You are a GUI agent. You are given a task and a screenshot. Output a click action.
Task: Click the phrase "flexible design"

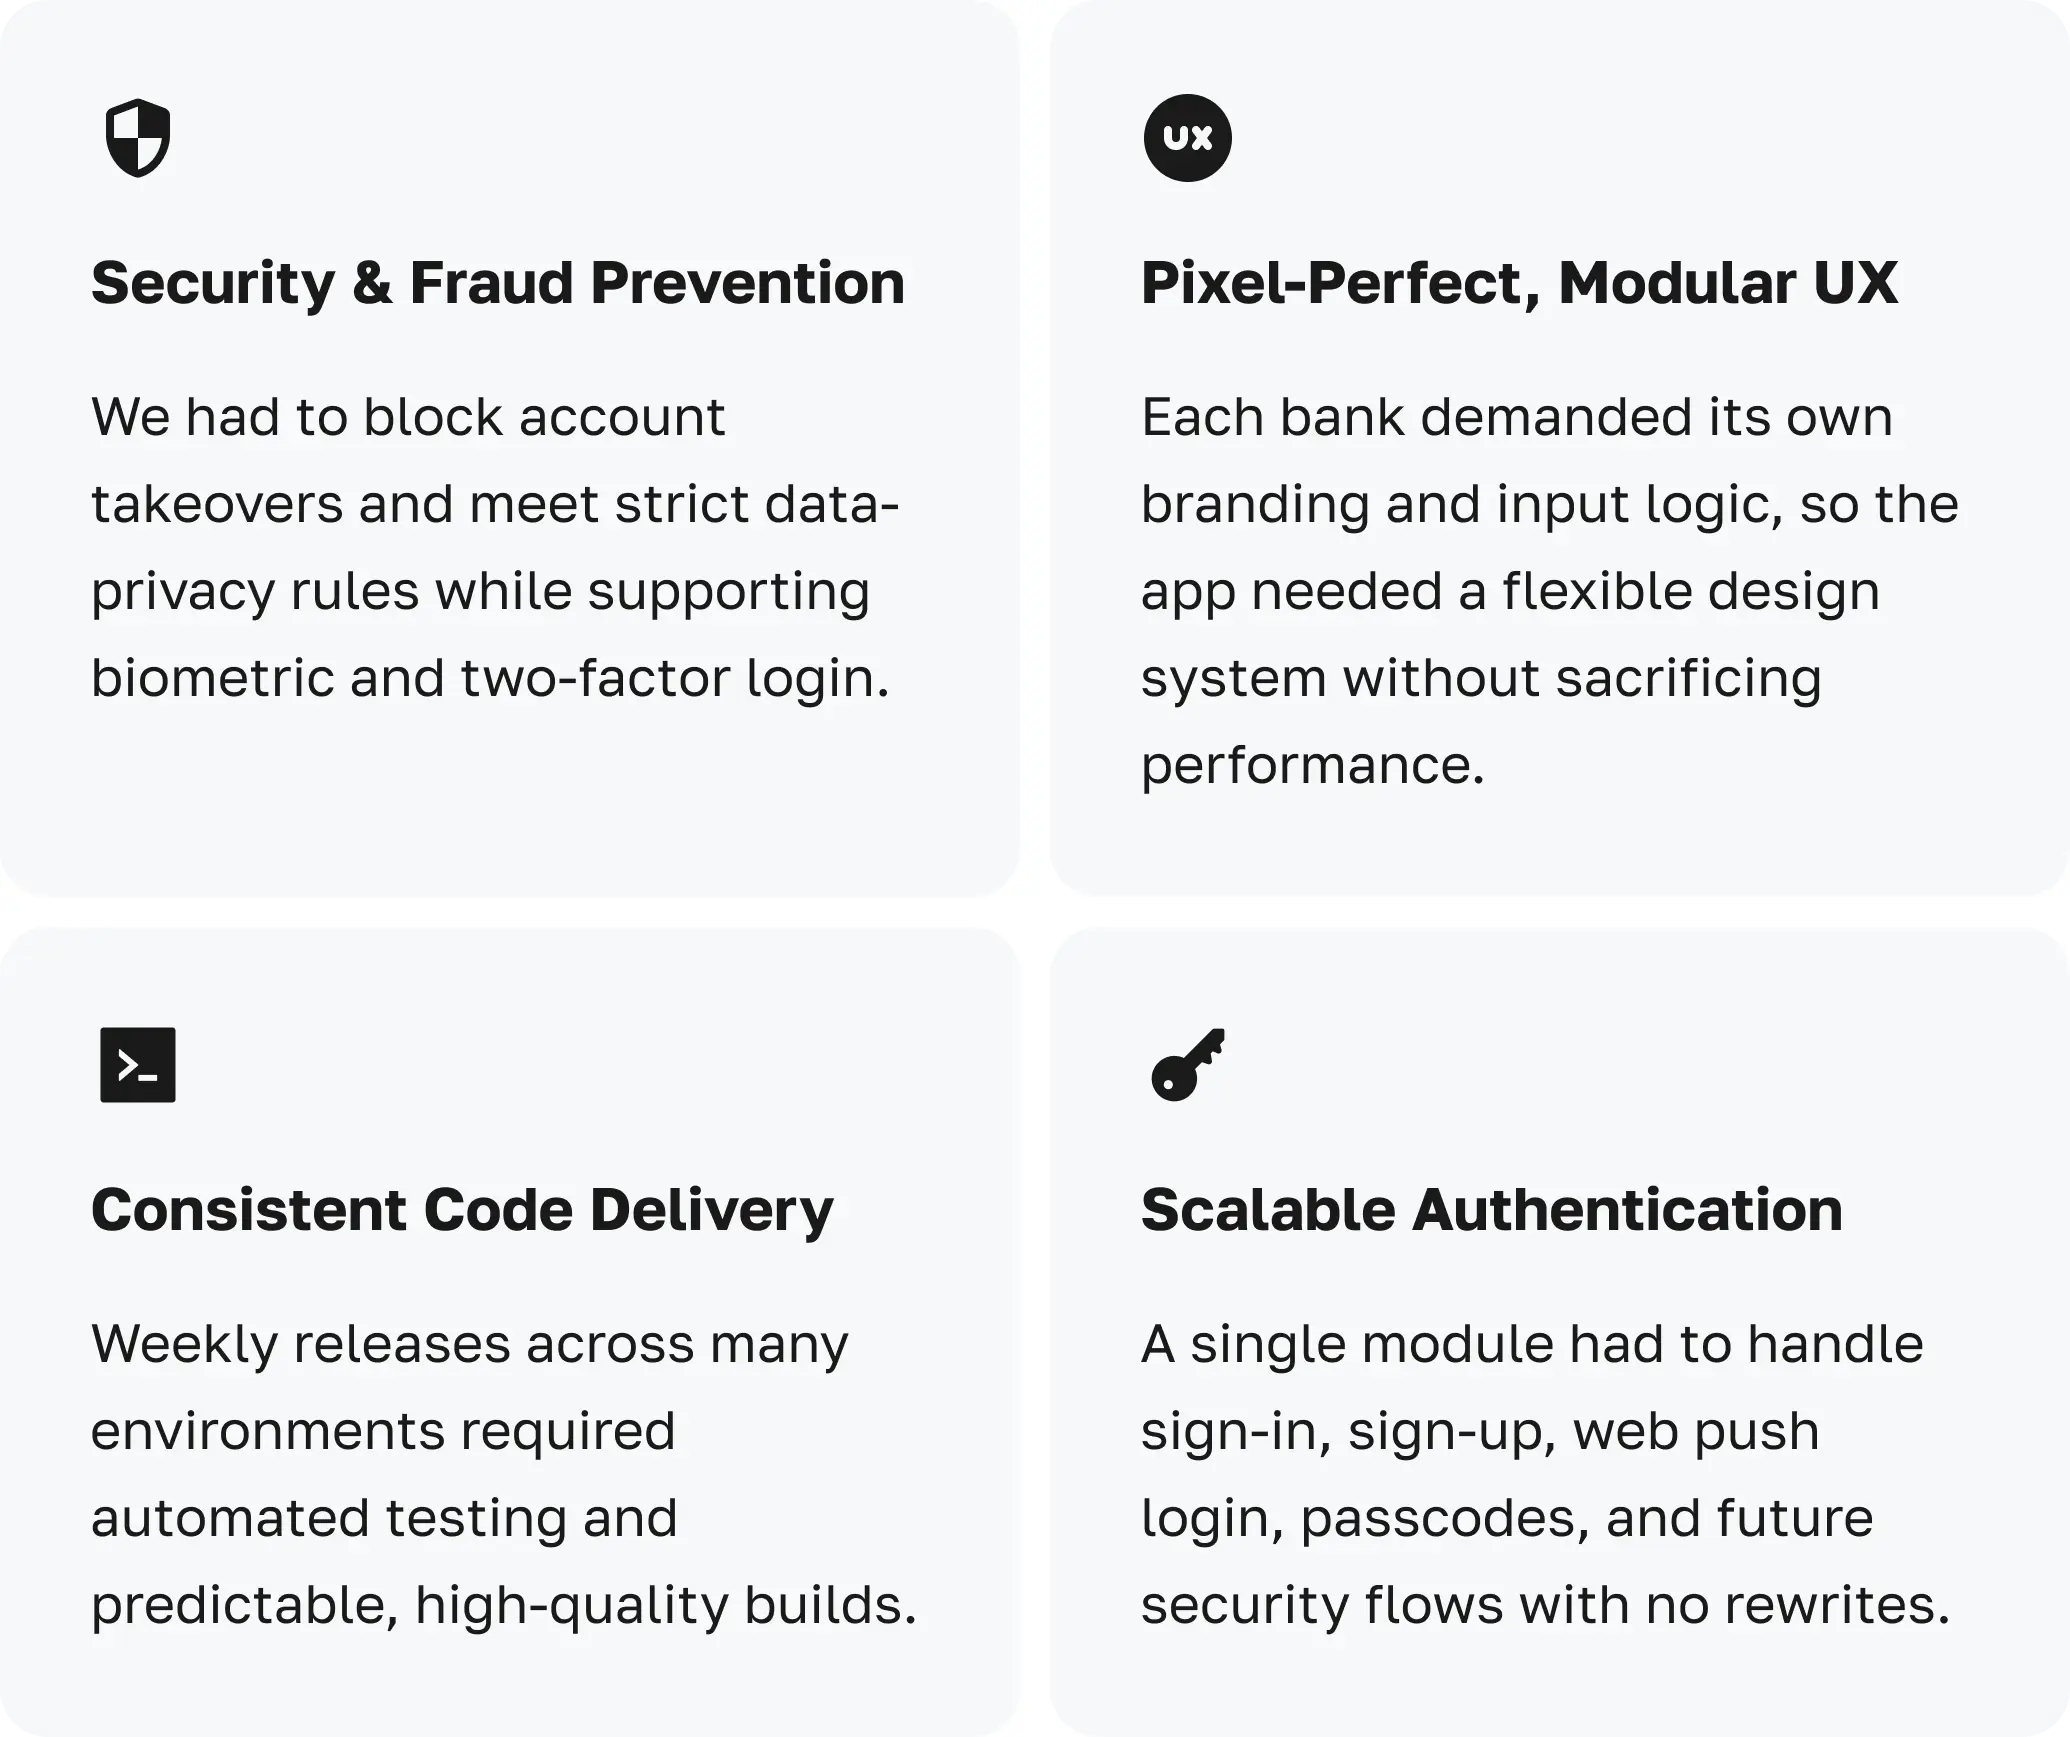pos(1690,592)
